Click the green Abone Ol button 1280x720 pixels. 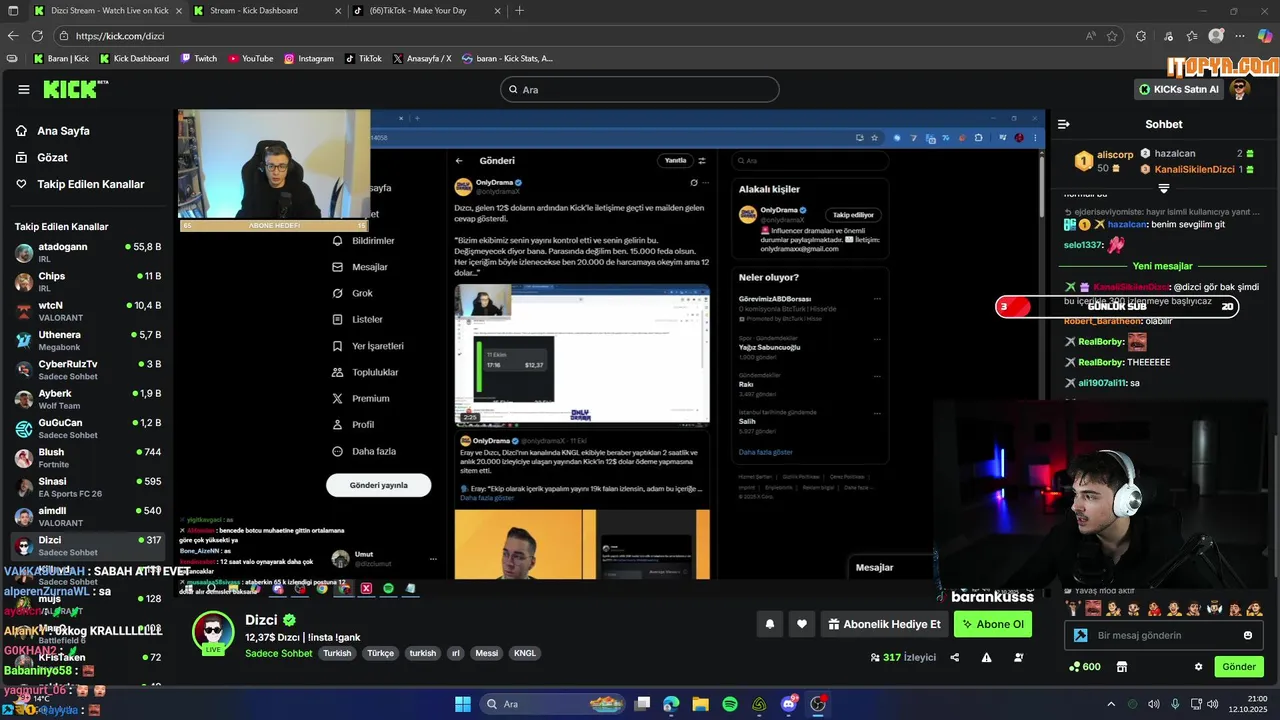(993, 624)
